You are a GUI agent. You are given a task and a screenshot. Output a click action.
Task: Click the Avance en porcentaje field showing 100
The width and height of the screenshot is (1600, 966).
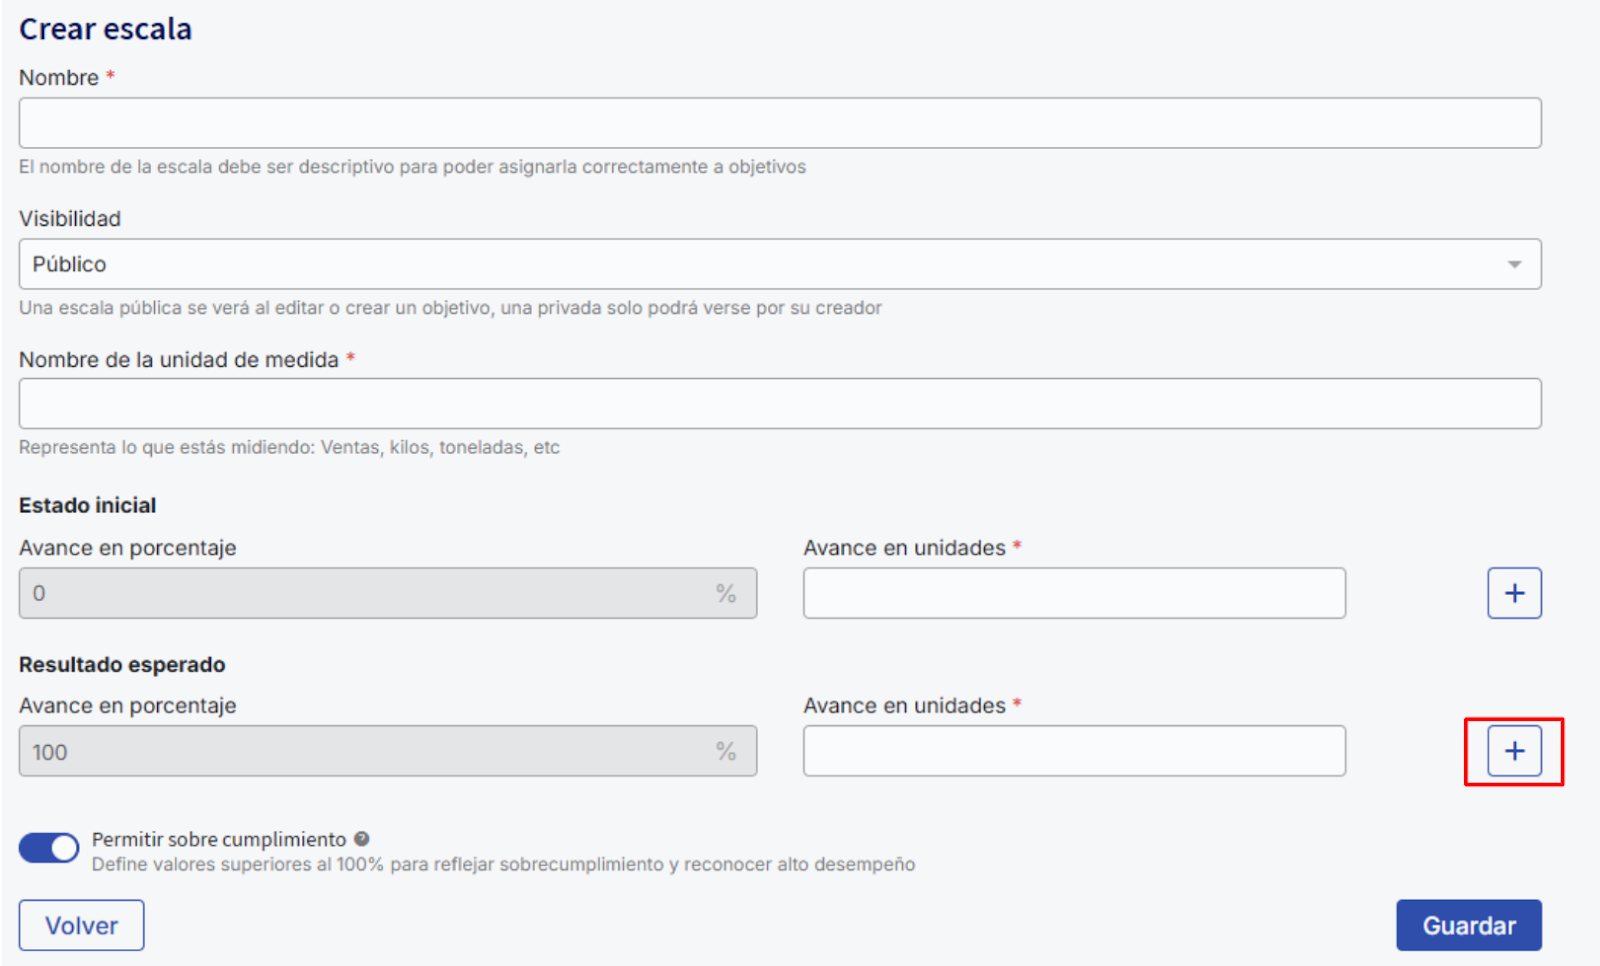click(370, 751)
